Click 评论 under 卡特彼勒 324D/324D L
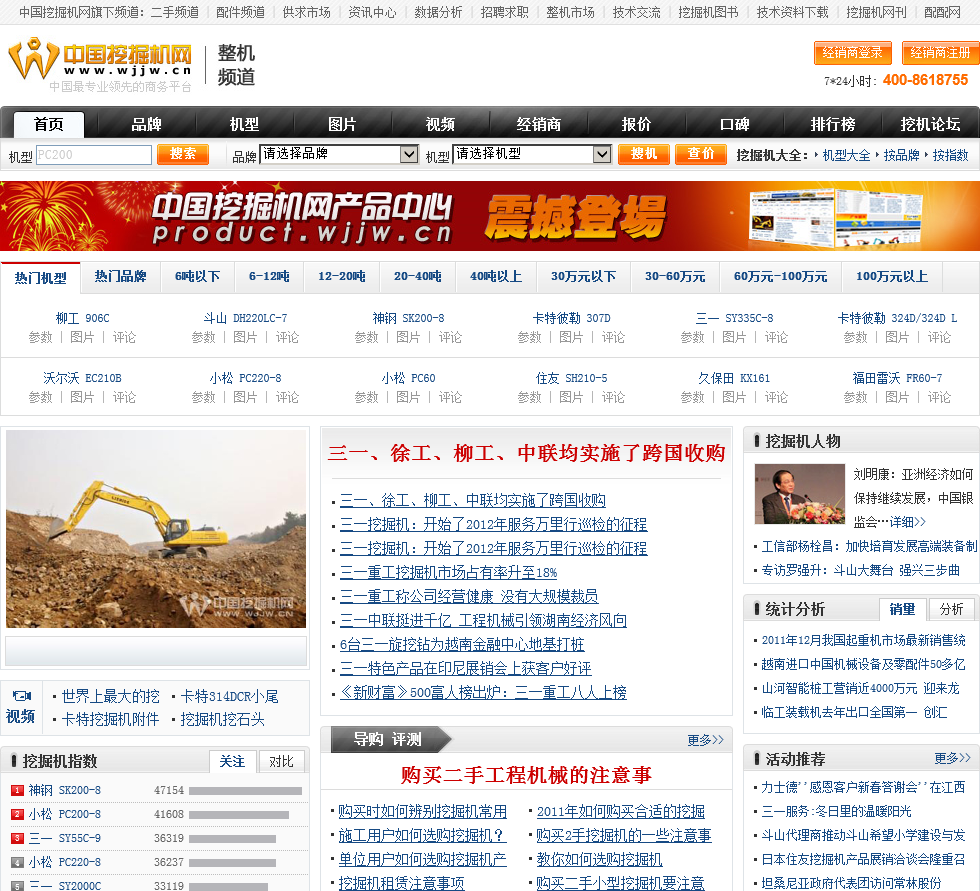The height and width of the screenshot is (891, 980). 939,337
